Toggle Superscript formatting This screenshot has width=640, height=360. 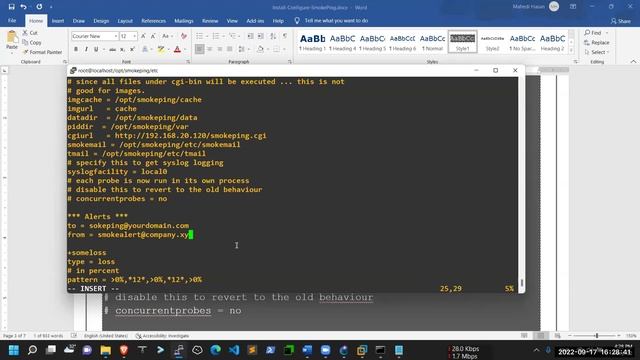(132, 49)
